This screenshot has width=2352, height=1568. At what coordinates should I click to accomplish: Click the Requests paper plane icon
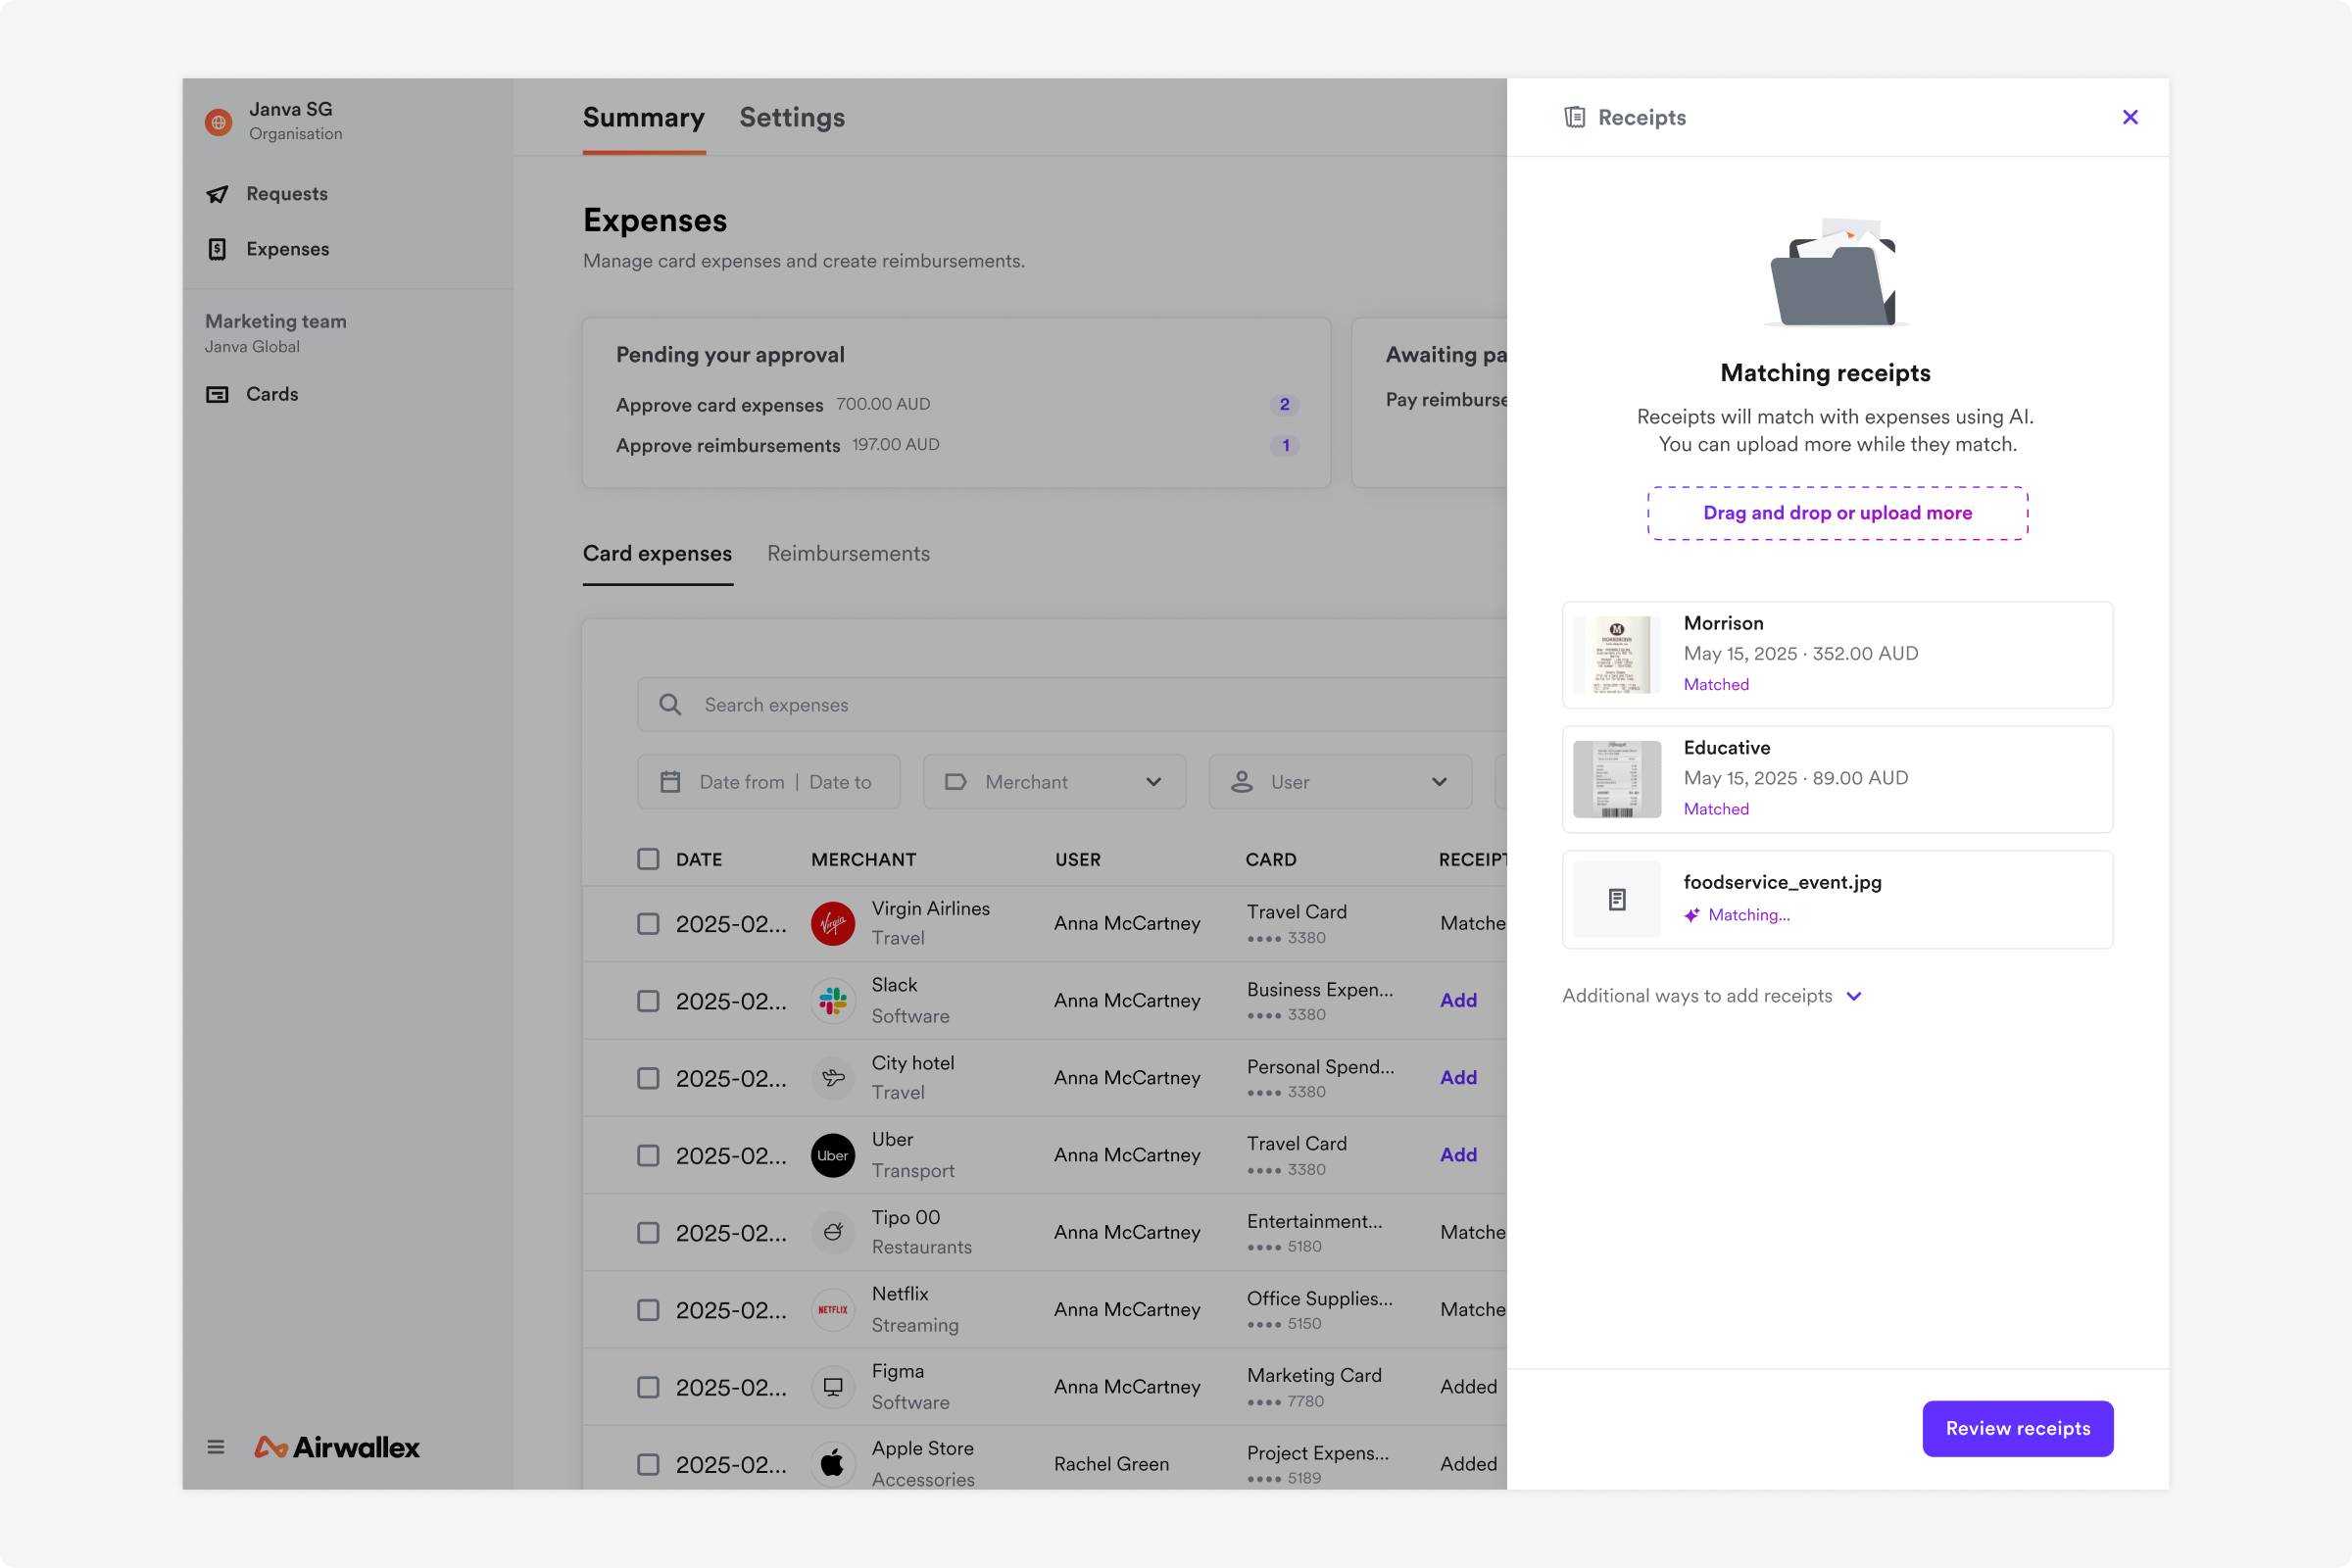pyautogui.click(x=217, y=194)
